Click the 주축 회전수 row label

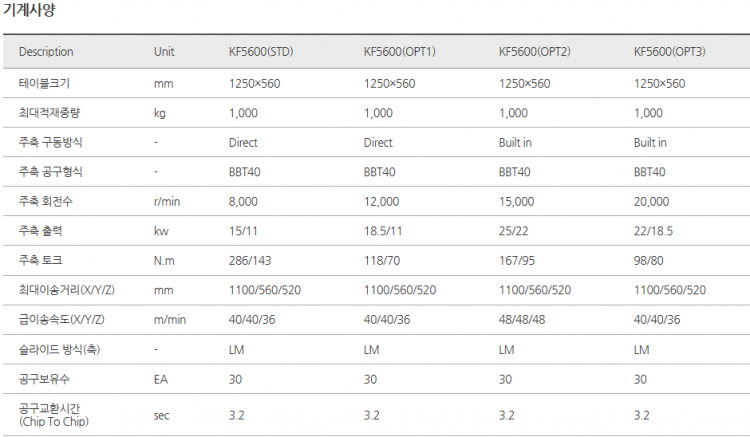[x=45, y=201]
